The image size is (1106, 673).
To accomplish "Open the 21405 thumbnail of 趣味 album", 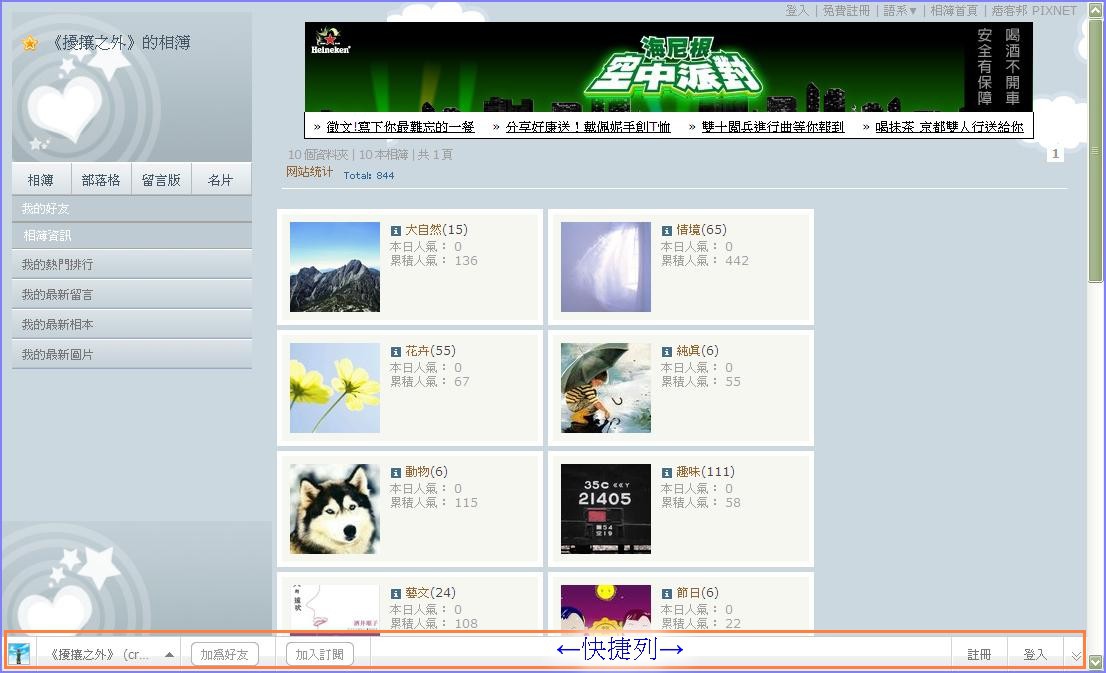I will pos(606,509).
